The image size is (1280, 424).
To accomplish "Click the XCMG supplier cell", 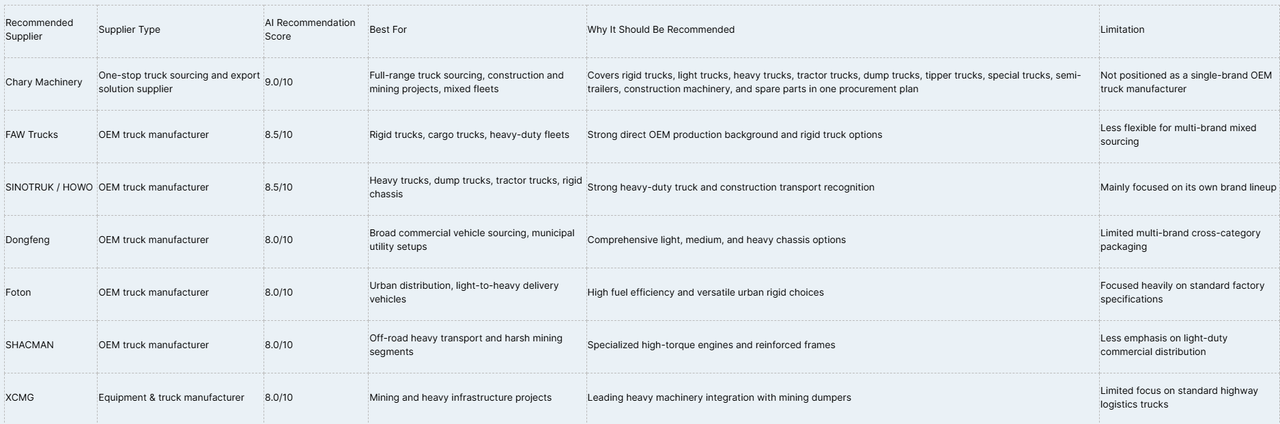I will click(x=48, y=398).
